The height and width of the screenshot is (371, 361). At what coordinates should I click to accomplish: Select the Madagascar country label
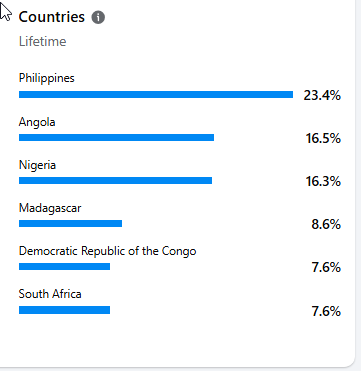[50, 208]
